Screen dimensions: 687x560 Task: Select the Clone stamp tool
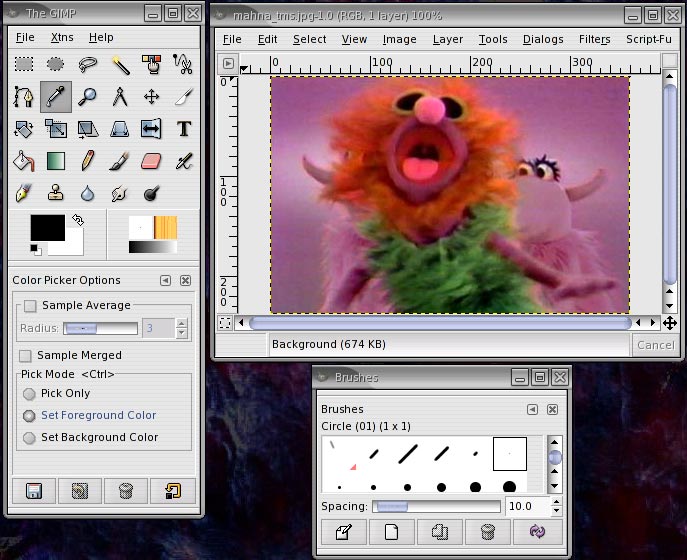pyautogui.click(x=56, y=193)
